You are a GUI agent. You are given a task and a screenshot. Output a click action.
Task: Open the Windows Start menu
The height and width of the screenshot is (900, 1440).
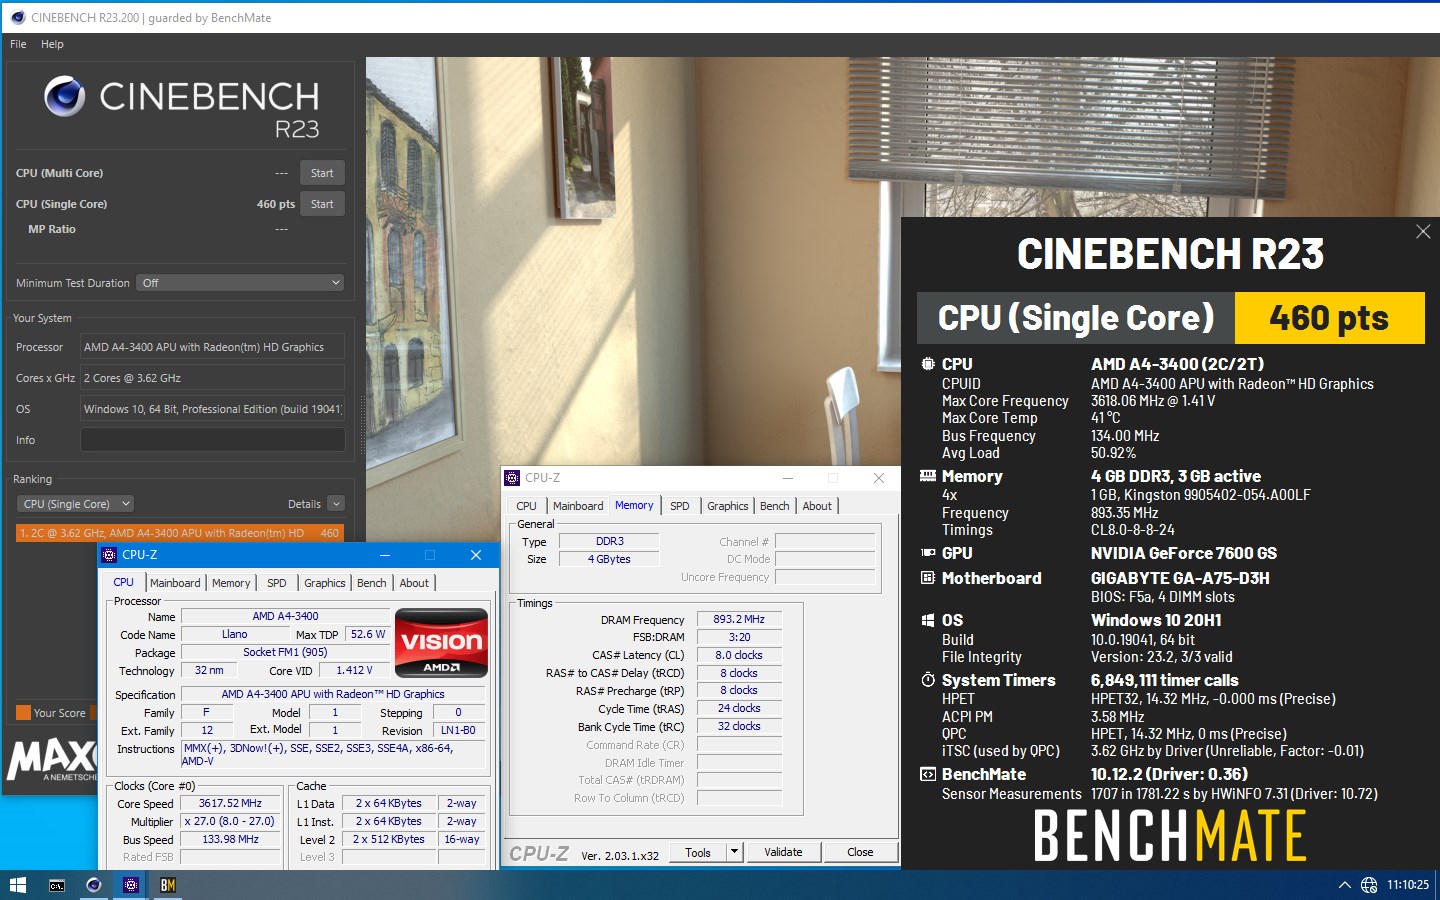click(x=17, y=885)
